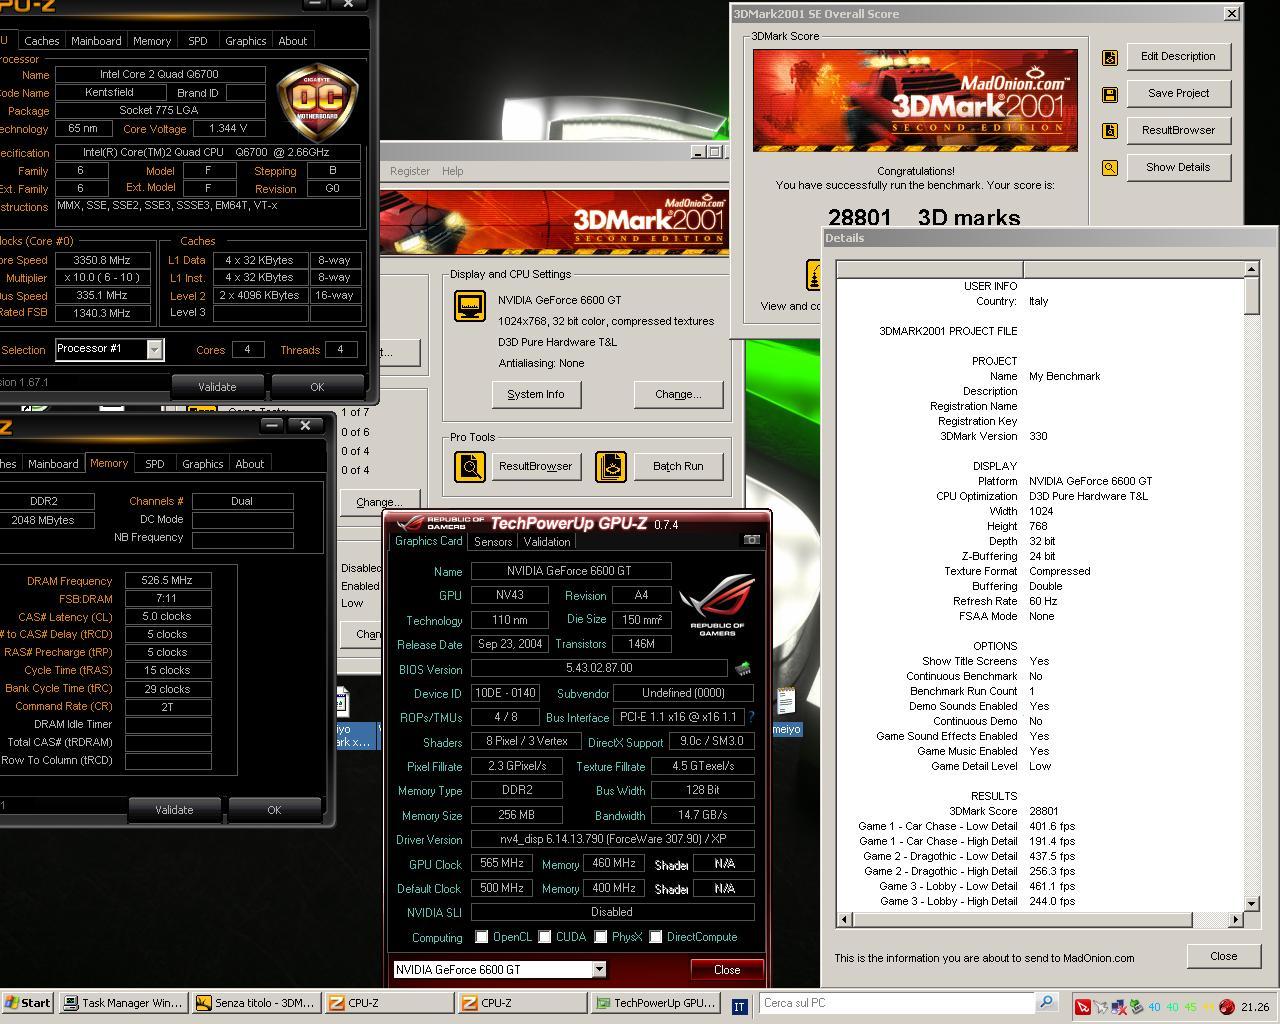Screen dimensions: 1280x1024
Task: Click the Show Details button
Action: pos(1178,168)
